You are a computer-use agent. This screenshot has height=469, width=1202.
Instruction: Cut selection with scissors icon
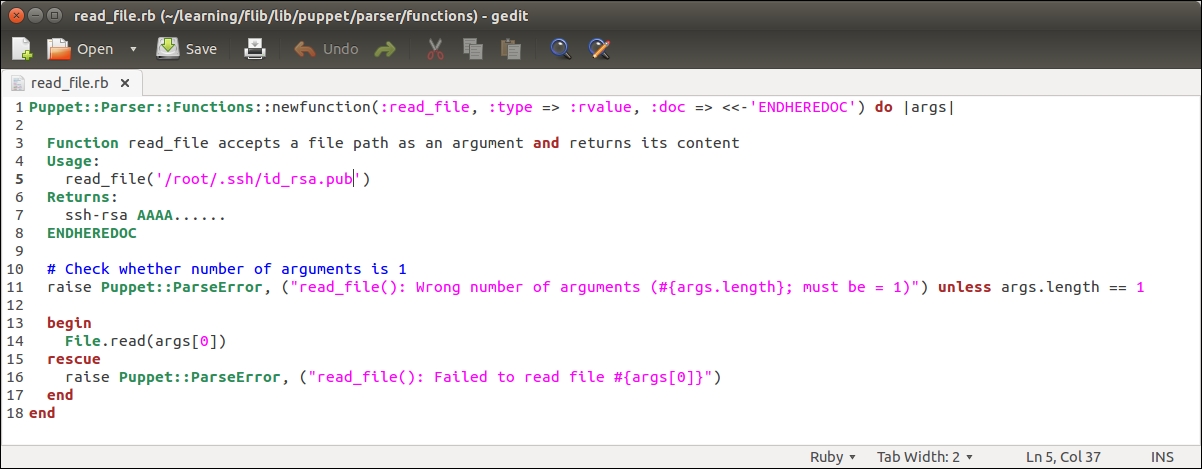[x=435, y=48]
